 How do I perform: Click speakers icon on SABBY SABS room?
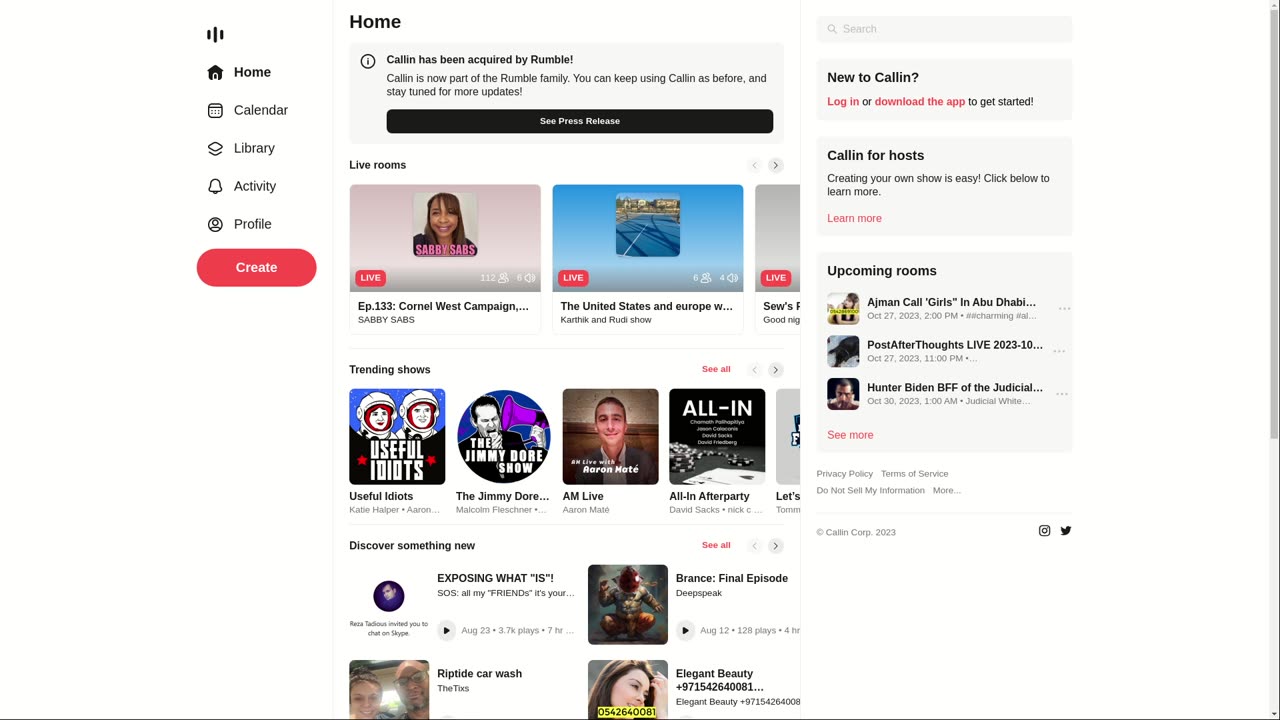point(530,278)
